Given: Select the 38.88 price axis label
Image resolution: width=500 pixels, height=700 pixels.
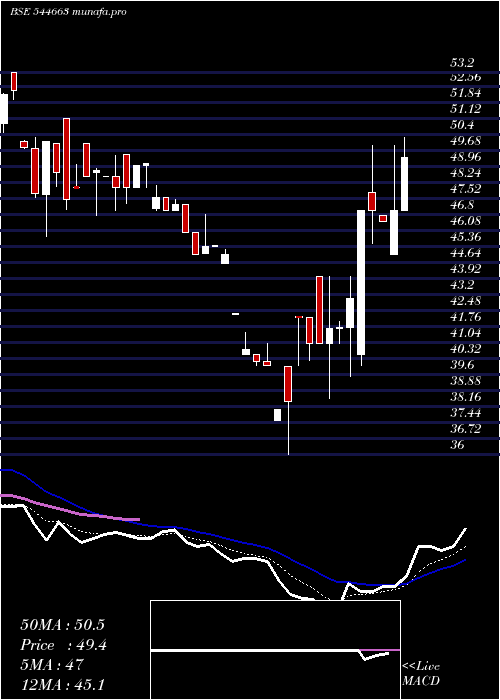Looking at the screenshot, I should [x=466, y=381].
